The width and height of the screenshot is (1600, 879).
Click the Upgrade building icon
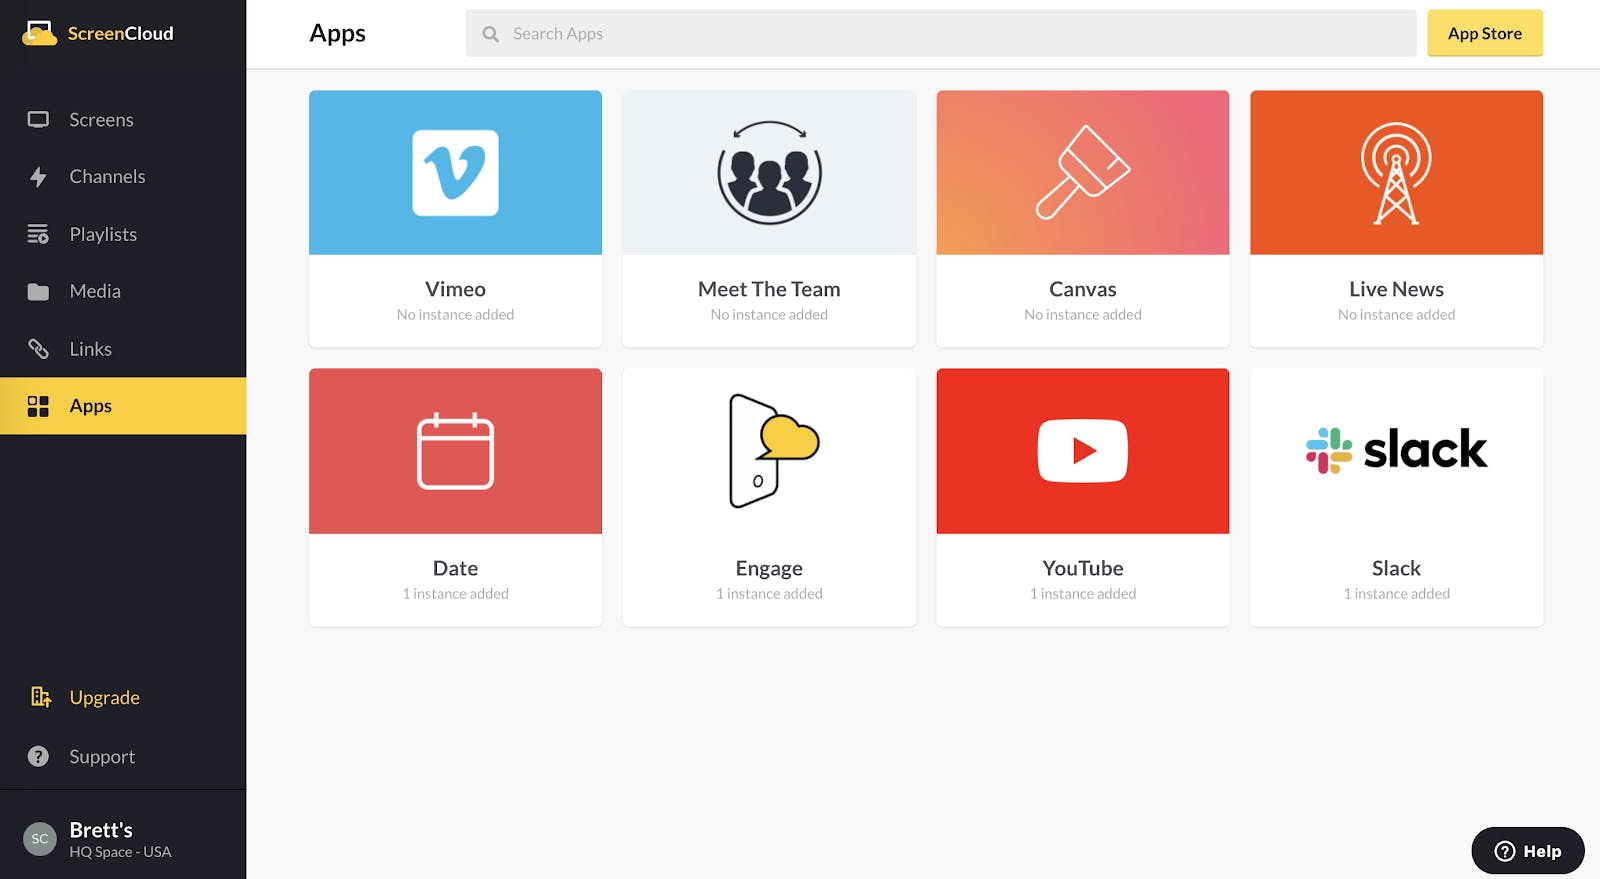[40, 697]
